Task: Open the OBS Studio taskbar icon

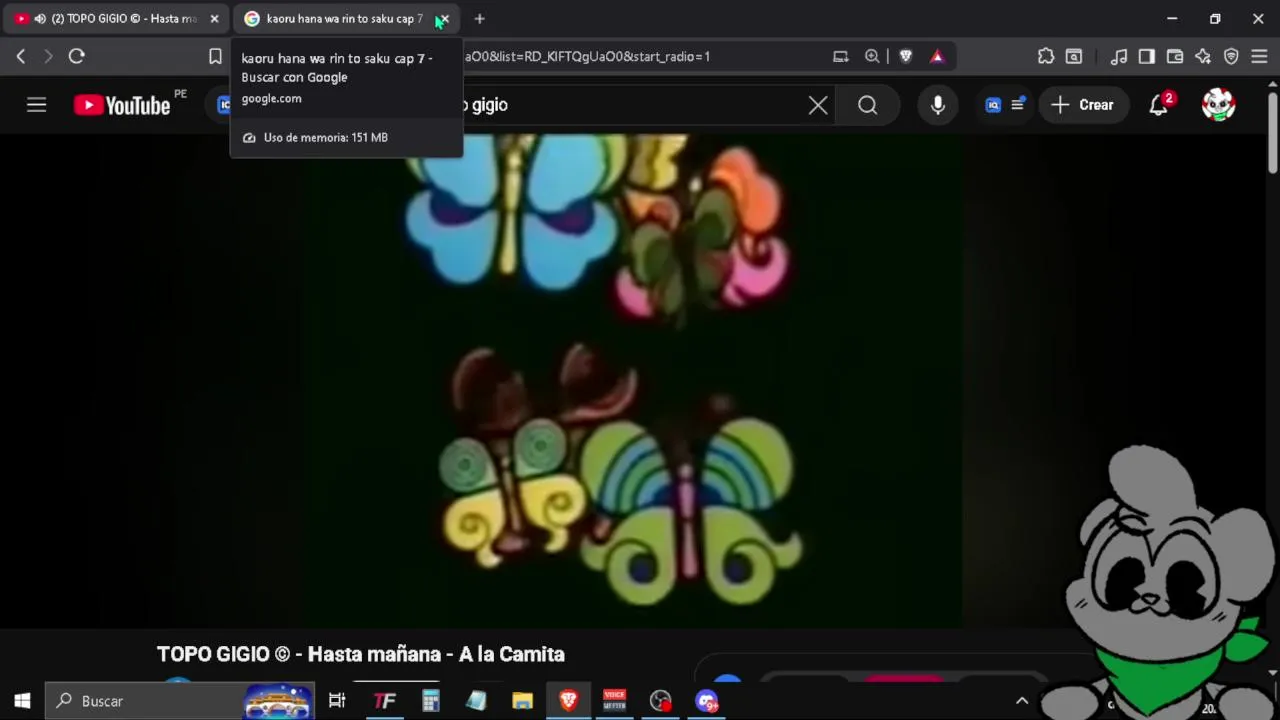Action: click(x=661, y=701)
